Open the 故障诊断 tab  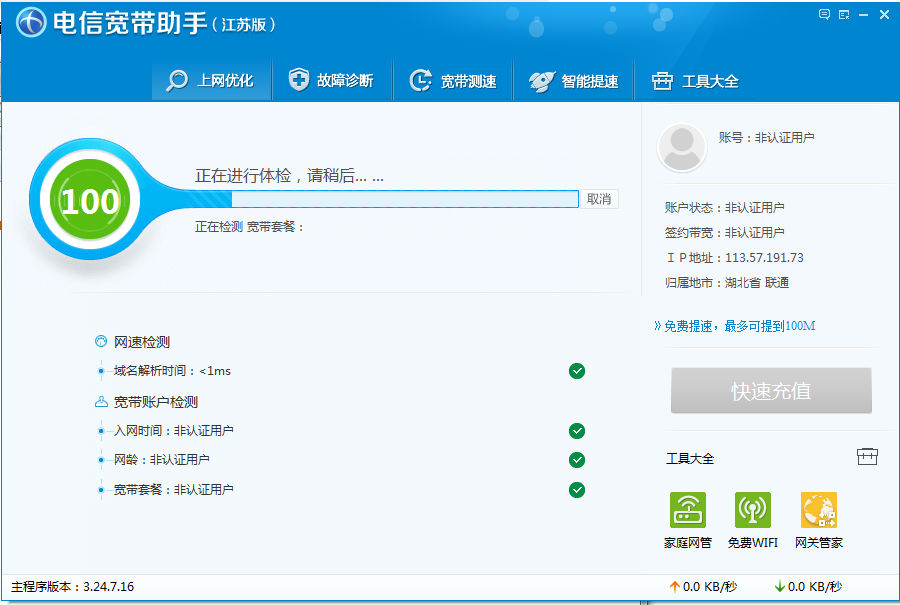click(x=332, y=80)
